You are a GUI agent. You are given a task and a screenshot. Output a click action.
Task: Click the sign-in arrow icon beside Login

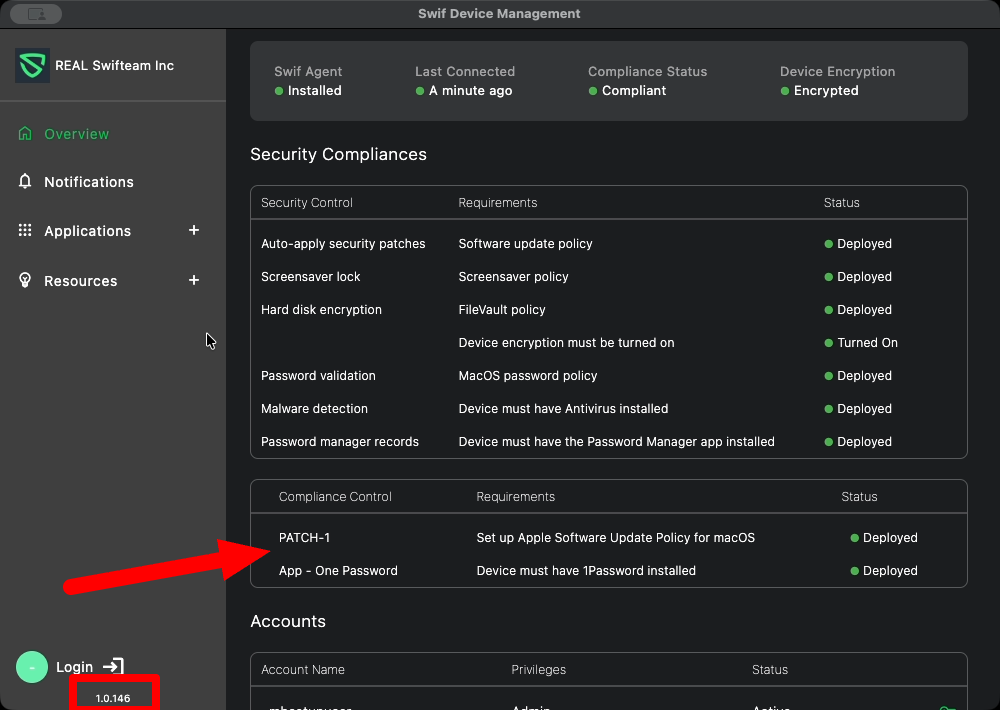114,666
